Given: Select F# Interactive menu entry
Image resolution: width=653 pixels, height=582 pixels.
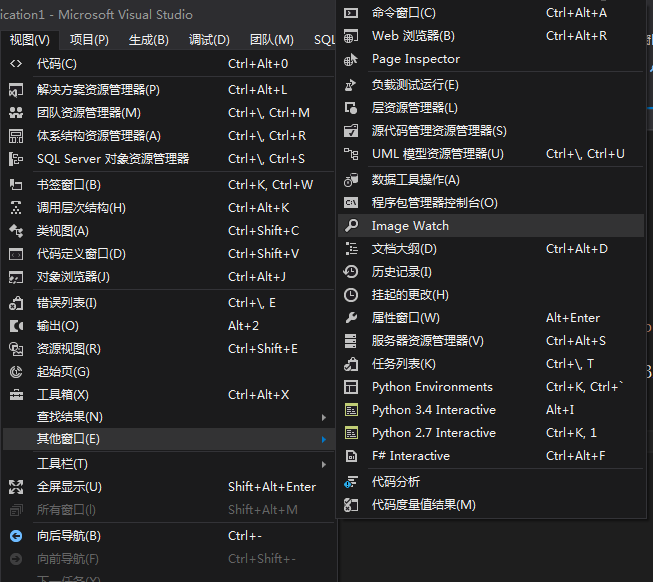Looking at the screenshot, I should pos(410,456).
